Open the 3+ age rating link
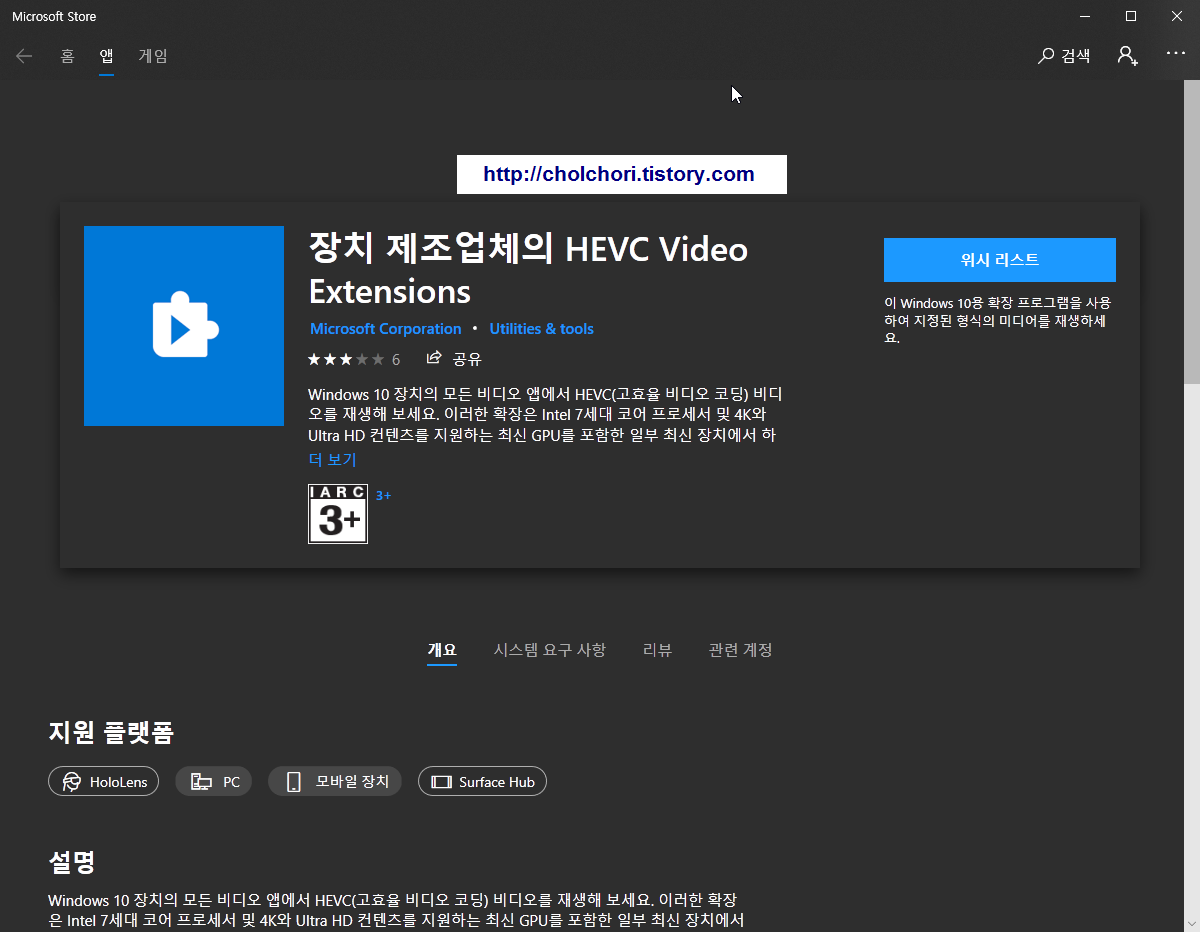1200x932 pixels. [383, 495]
